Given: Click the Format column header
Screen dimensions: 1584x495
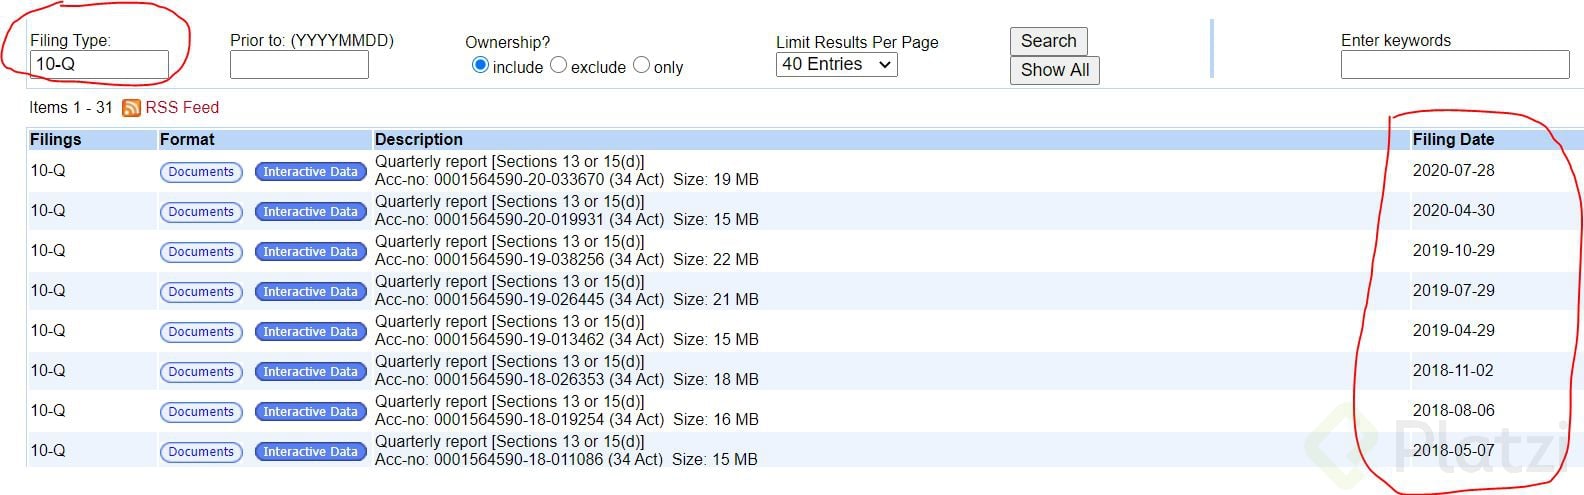Looking at the screenshot, I should (187, 140).
